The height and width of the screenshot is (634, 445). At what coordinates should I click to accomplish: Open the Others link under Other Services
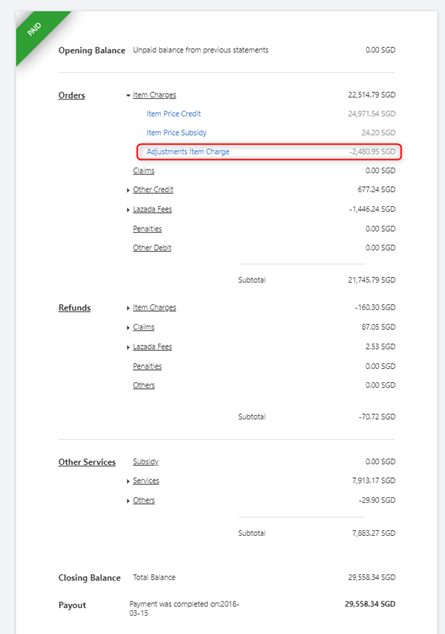coord(144,501)
